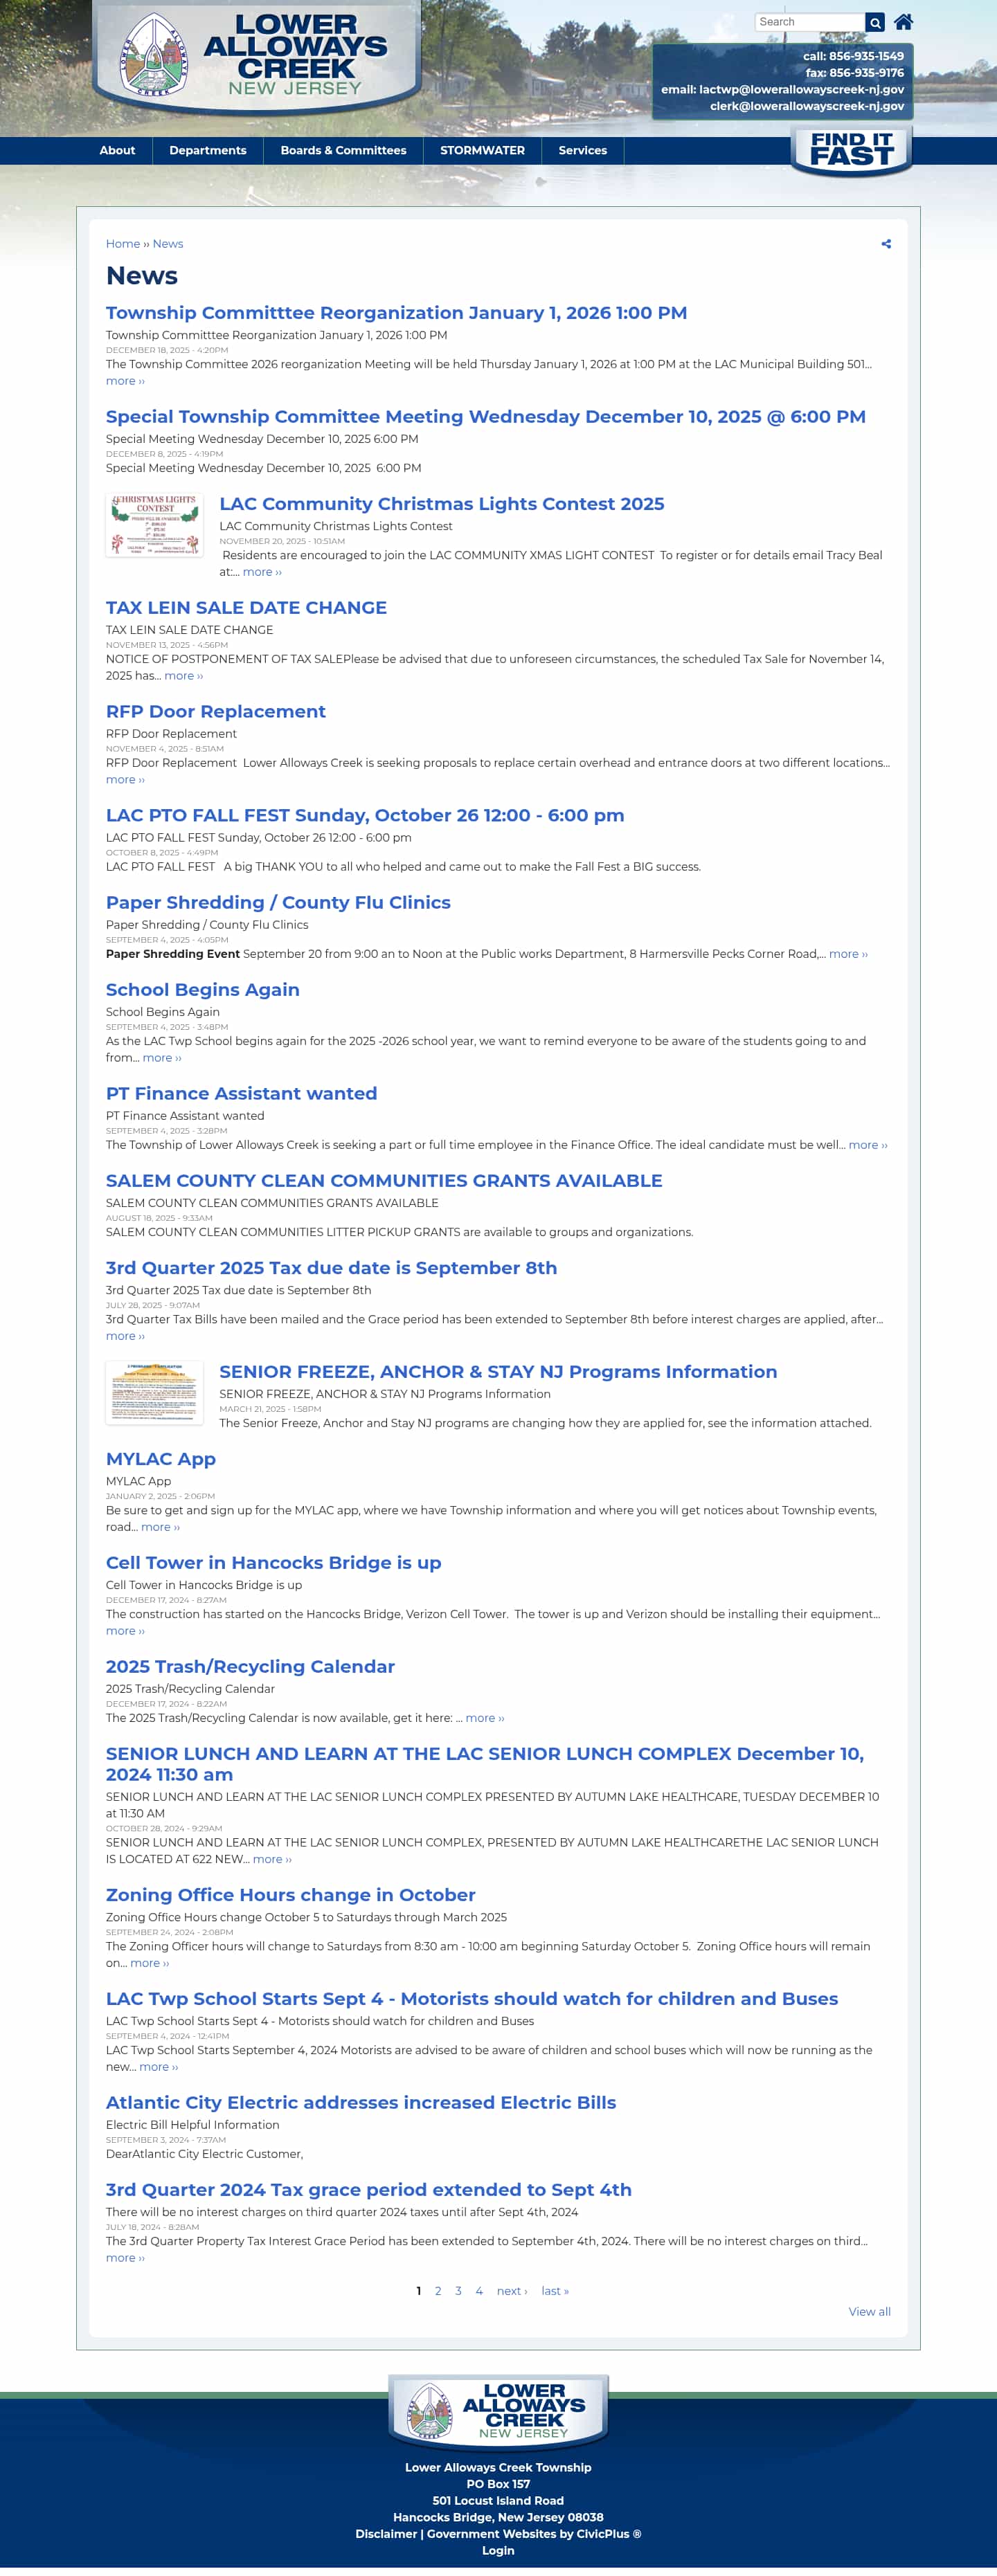This screenshot has height=2576, width=997.
Task: Click more » in 2025 Trash/Recycling Calendar summary
Action: point(485,1718)
